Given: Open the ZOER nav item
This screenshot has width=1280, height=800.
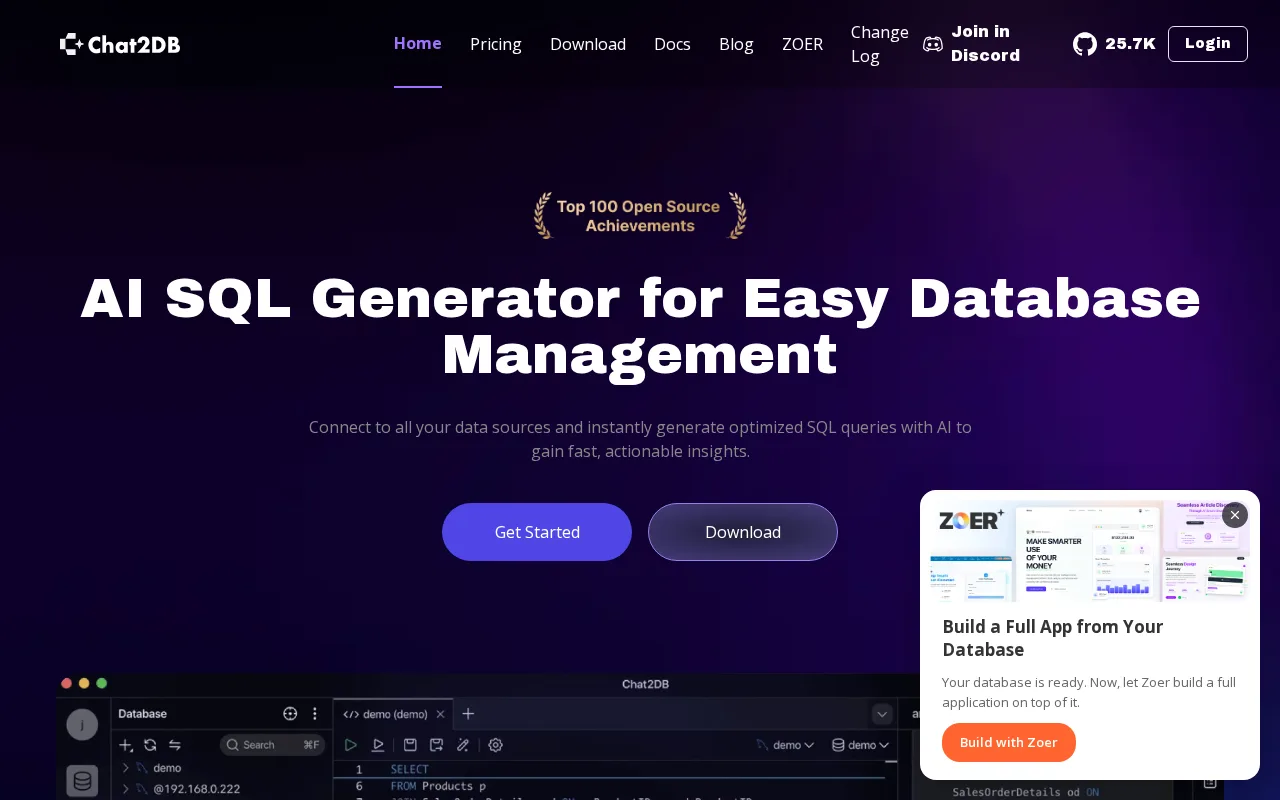Looking at the screenshot, I should pos(802,44).
